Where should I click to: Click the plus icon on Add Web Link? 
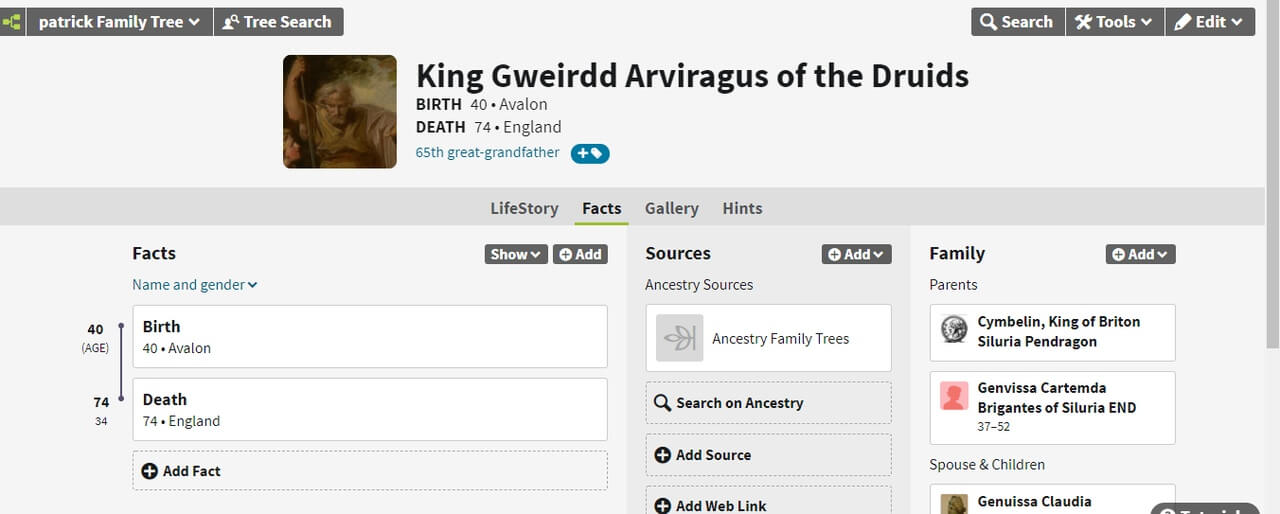tap(662, 506)
